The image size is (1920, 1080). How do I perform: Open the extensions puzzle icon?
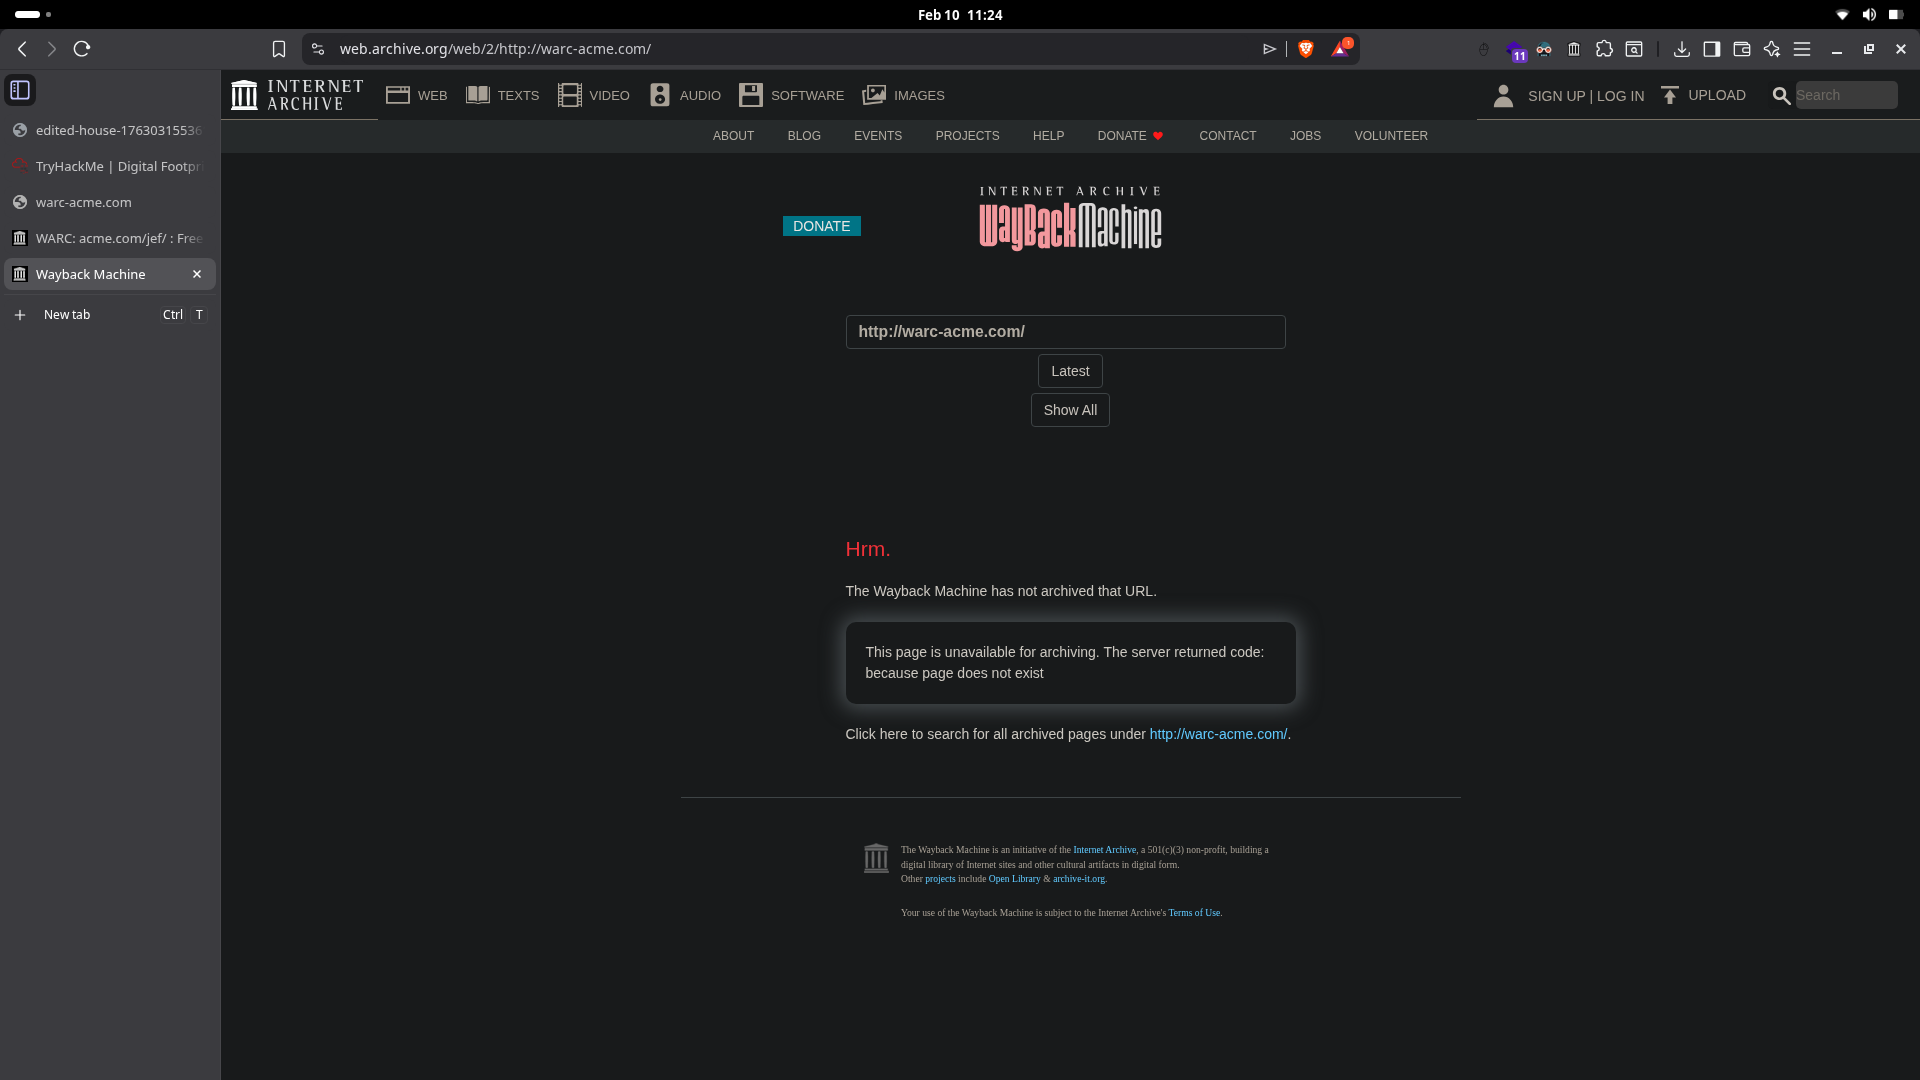click(1604, 49)
